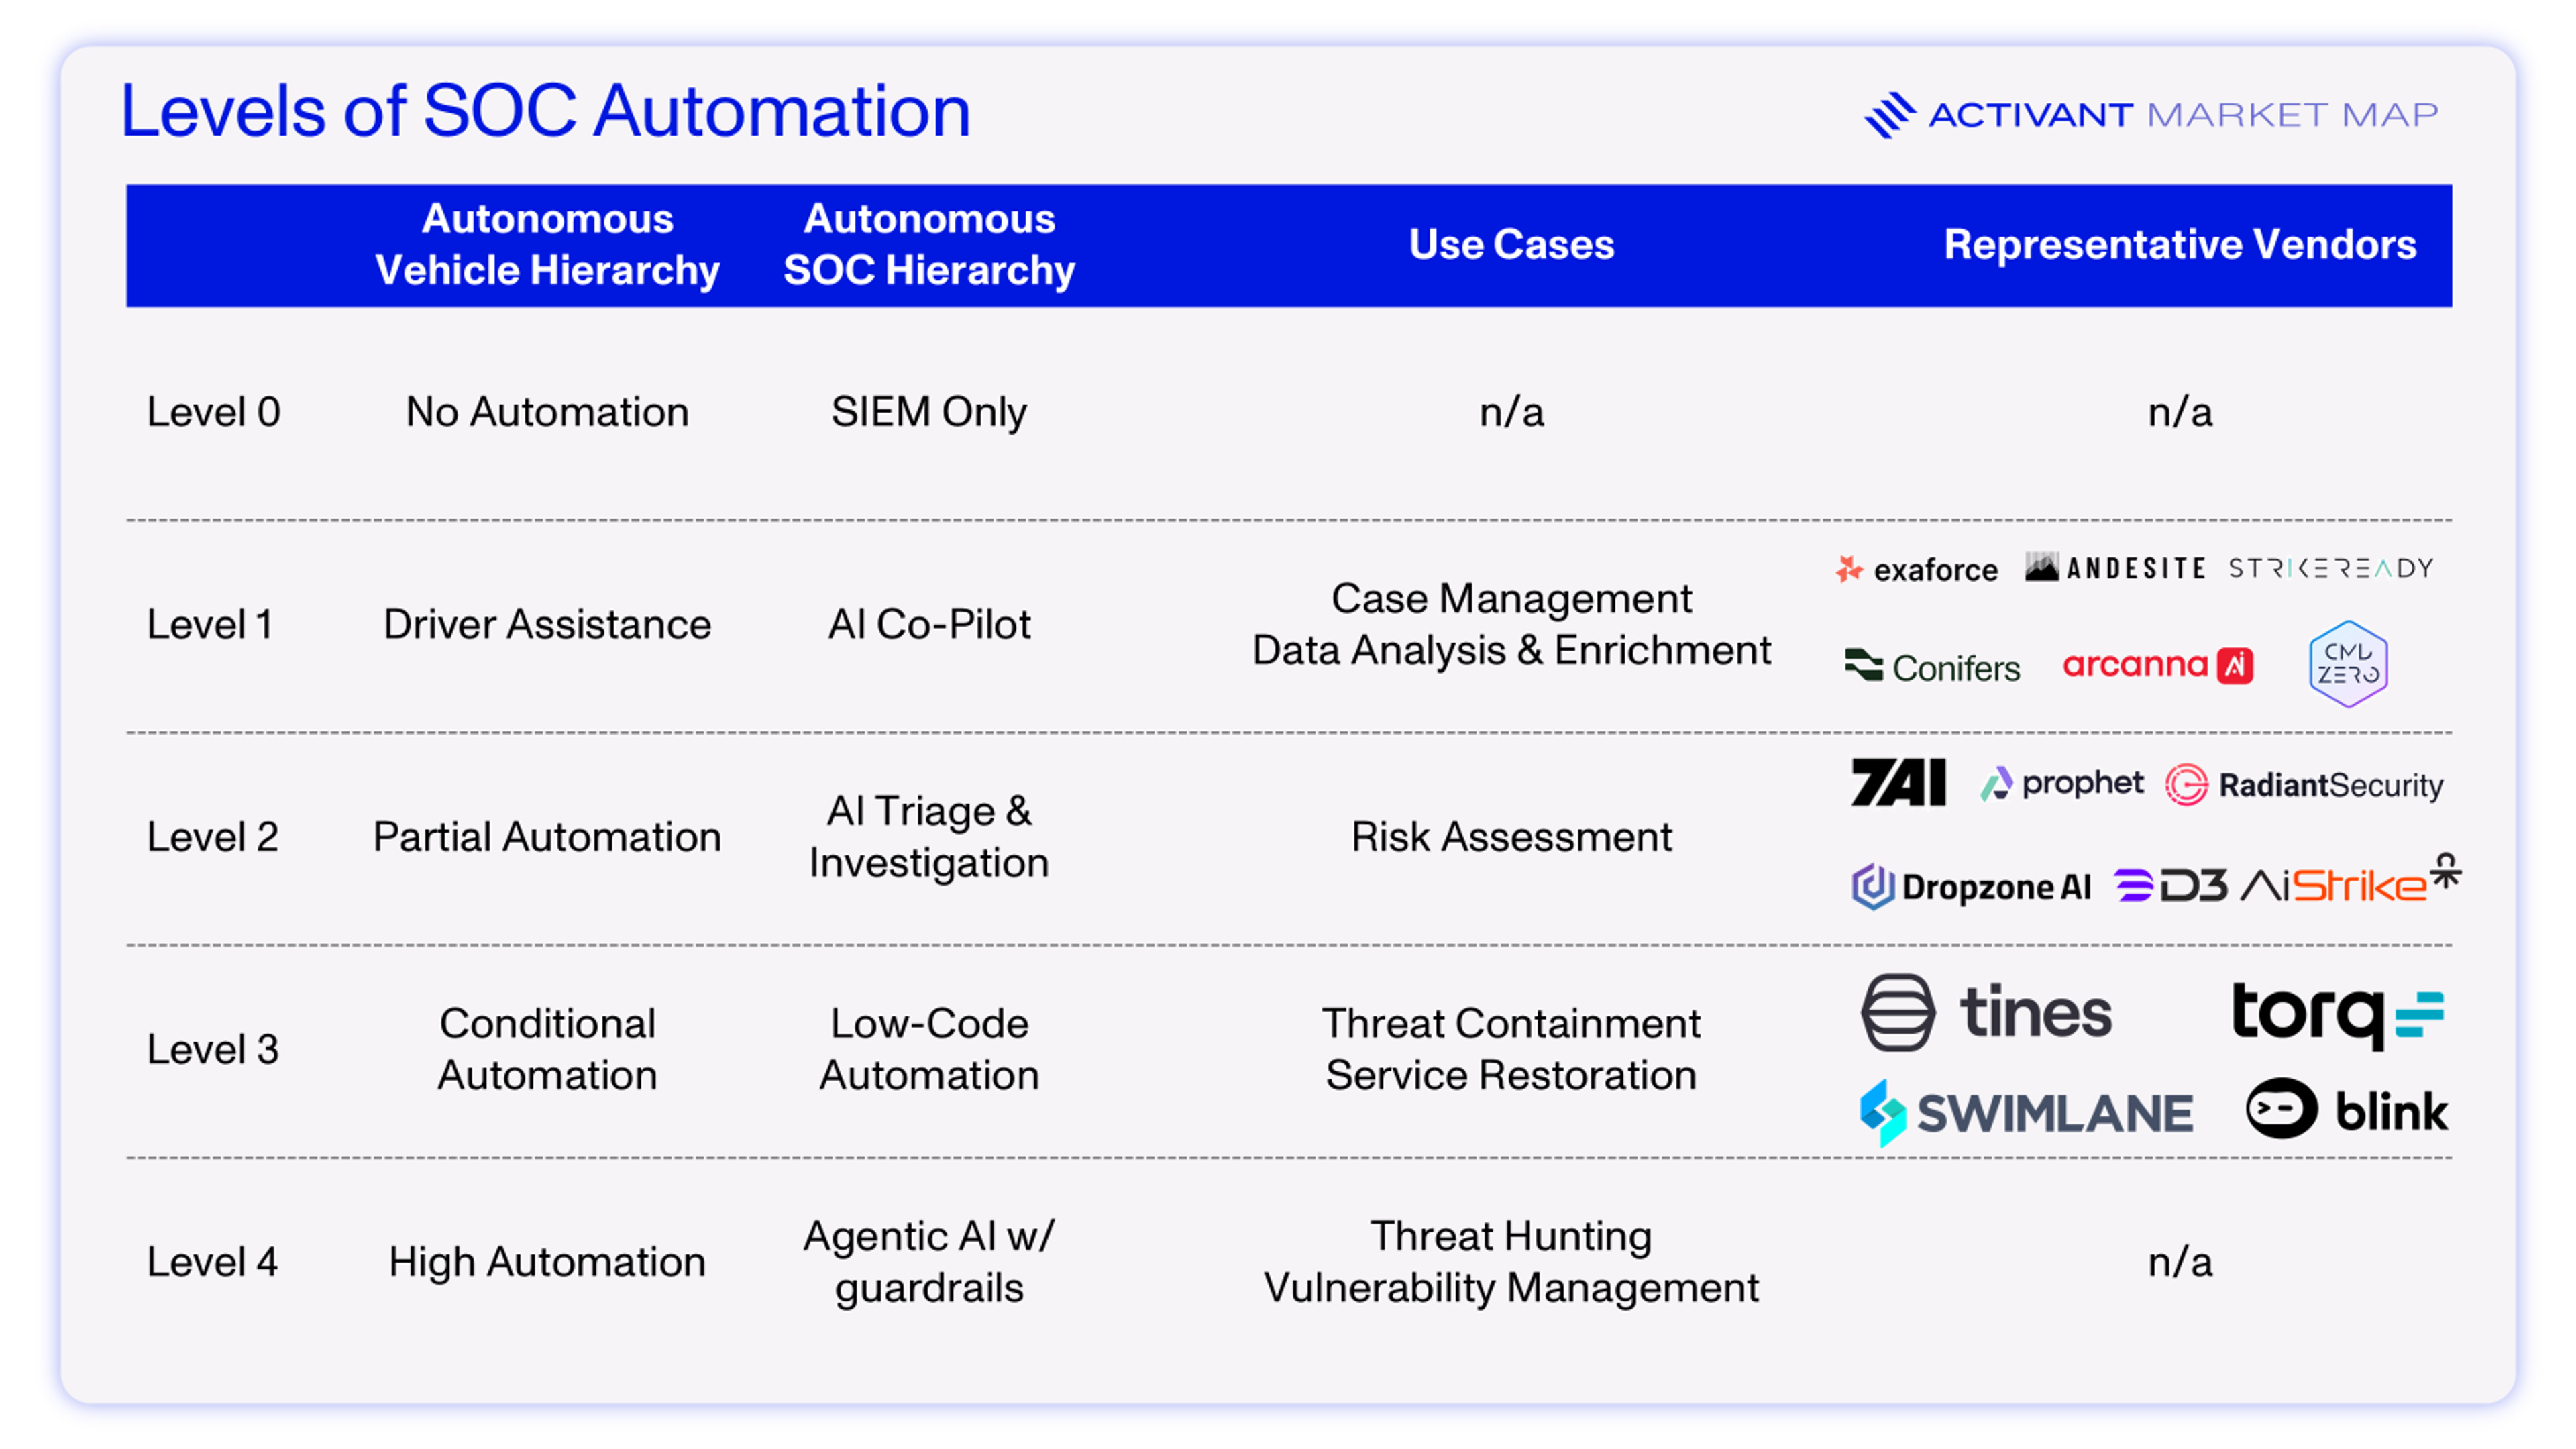Click the prophet logo
2576x1449 pixels.
pos(2062,783)
